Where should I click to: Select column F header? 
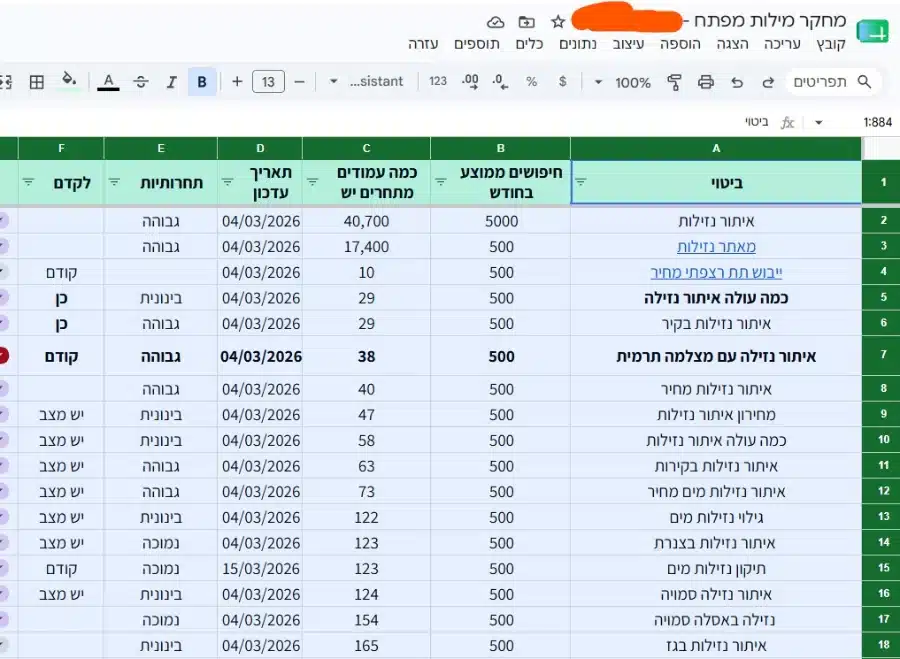coord(61,149)
